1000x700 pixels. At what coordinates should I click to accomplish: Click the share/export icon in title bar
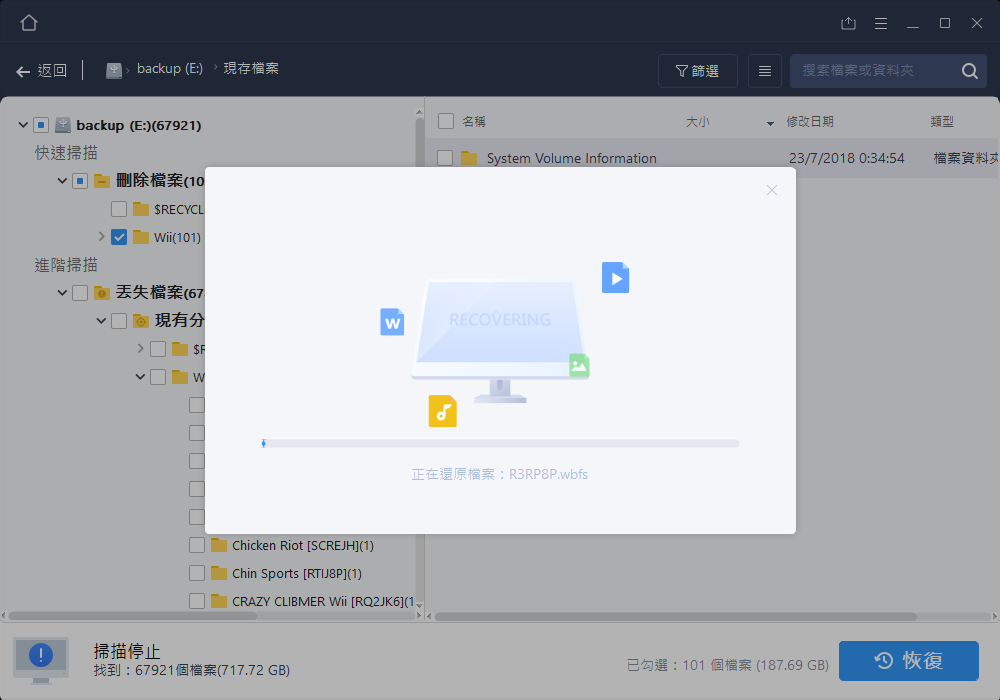pos(848,24)
